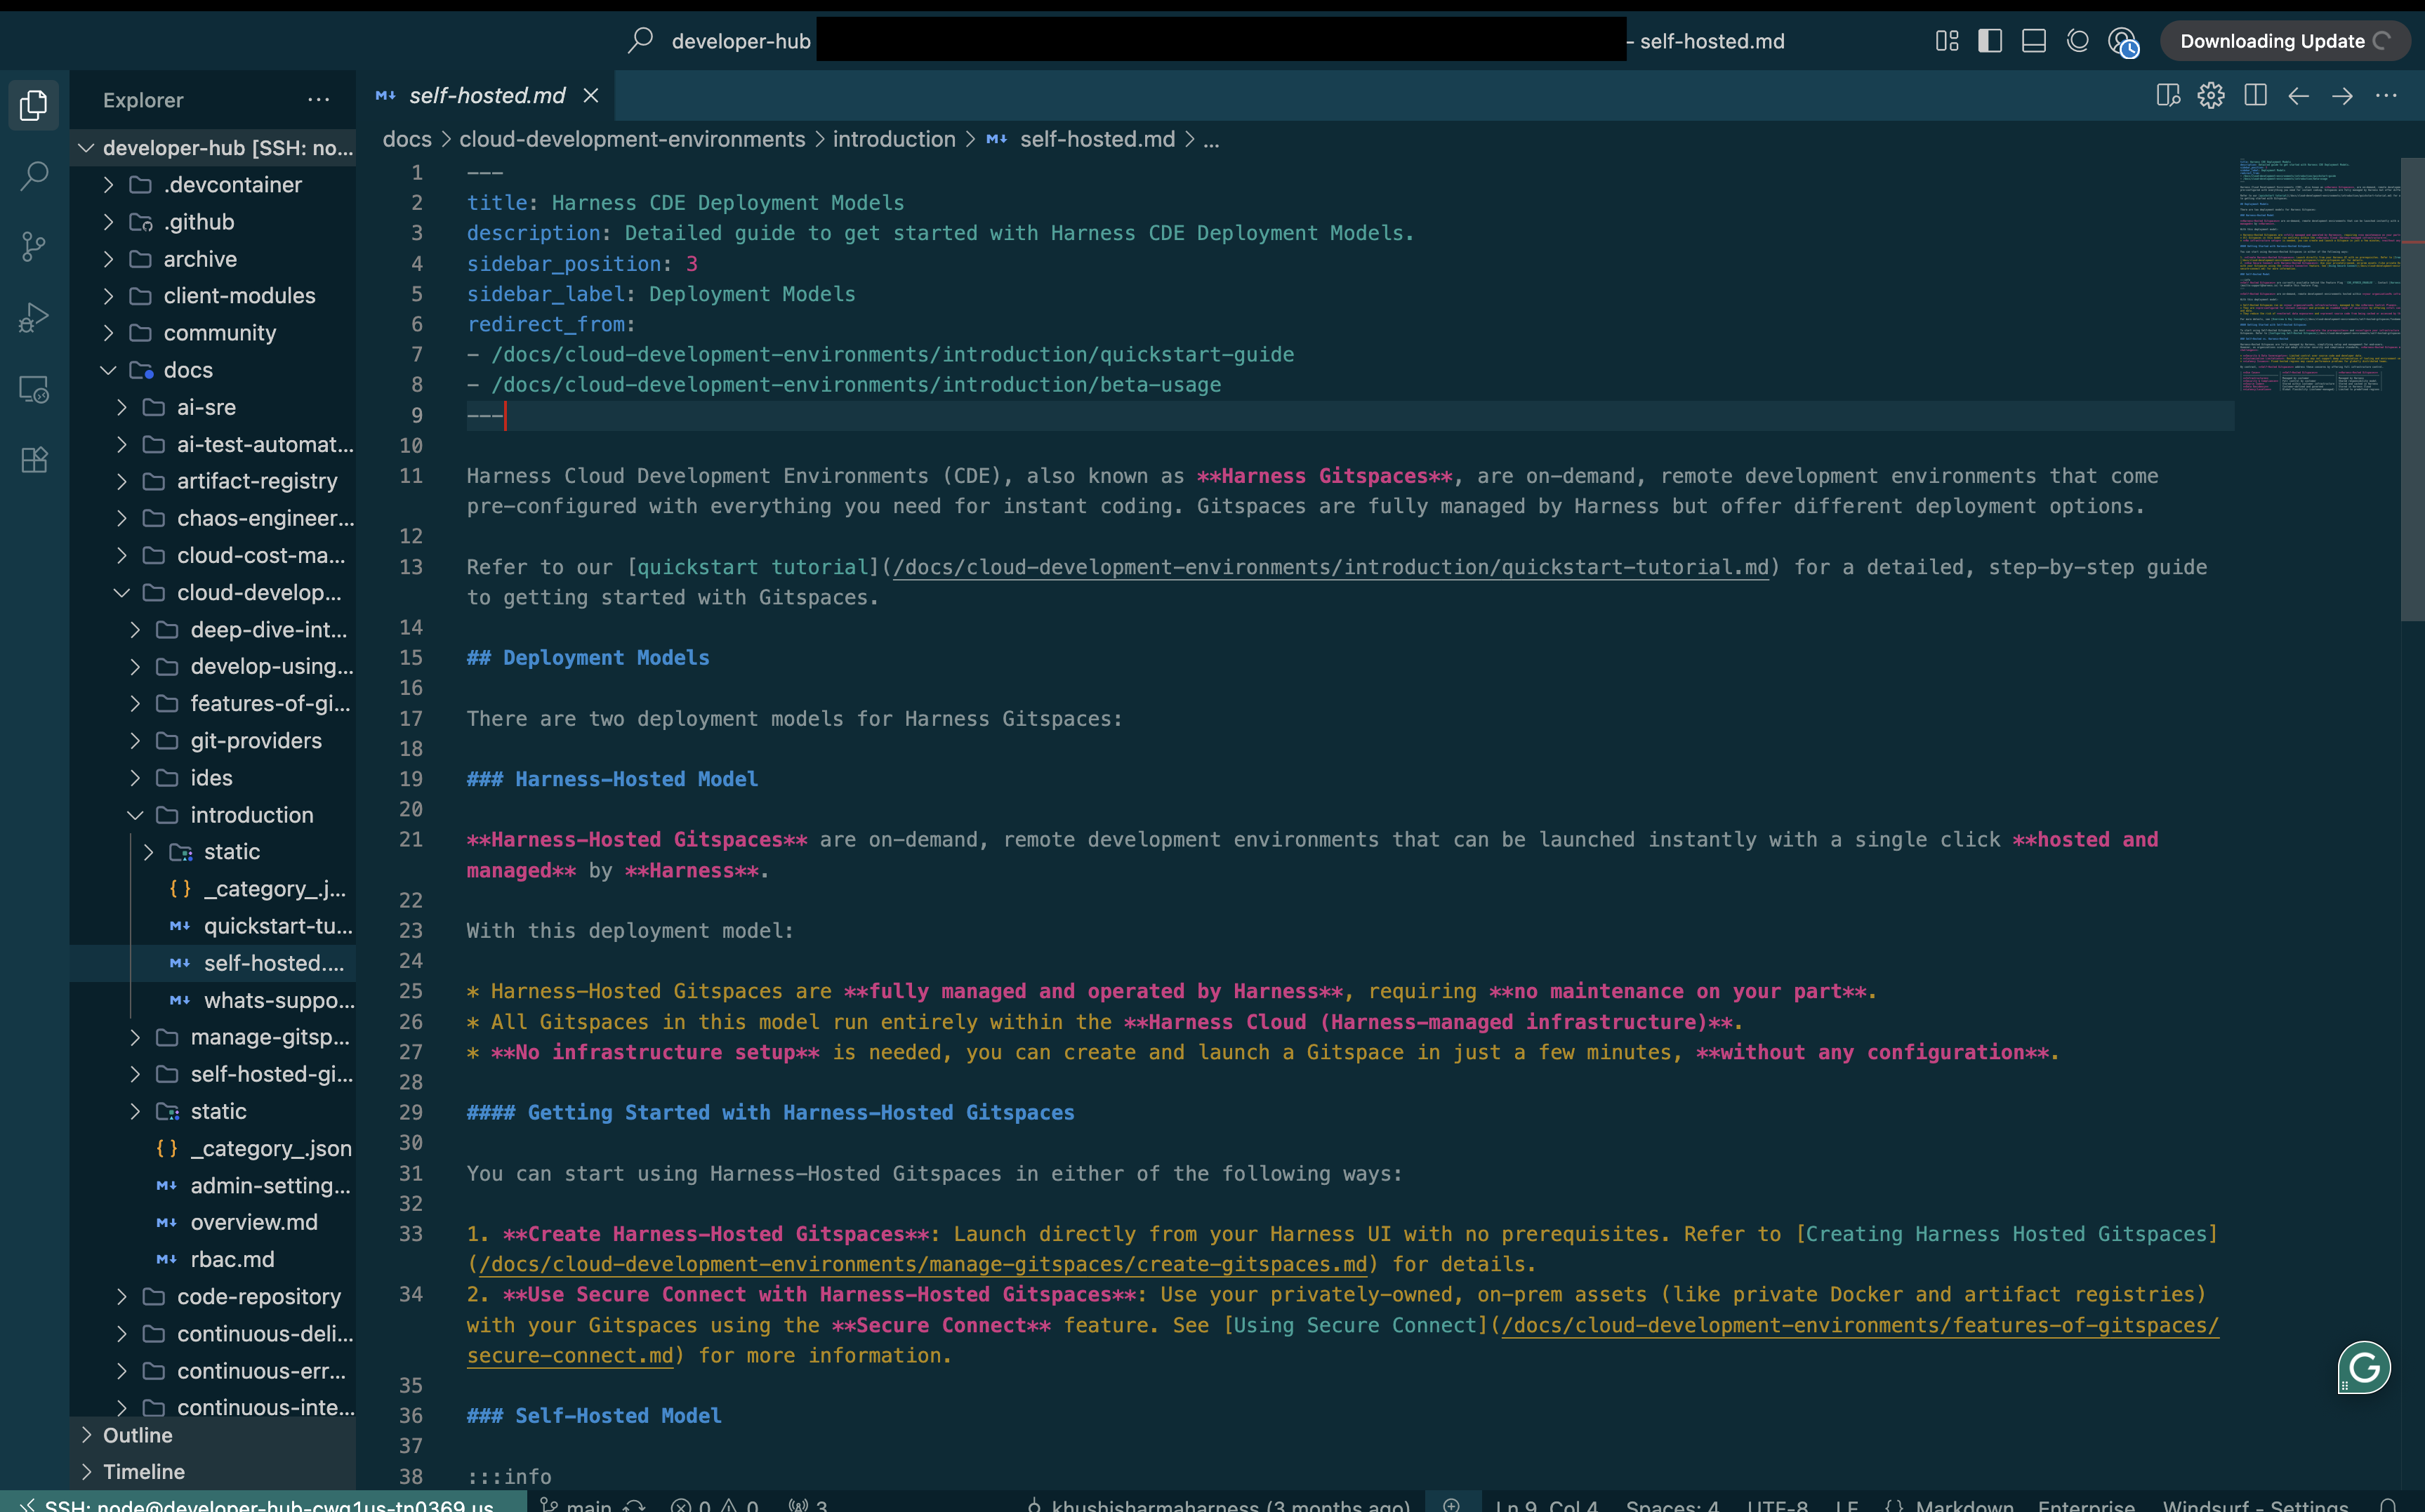This screenshot has width=2425, height=1512.
Task: Collapse the introduction folder
Action: pos(251,815)
